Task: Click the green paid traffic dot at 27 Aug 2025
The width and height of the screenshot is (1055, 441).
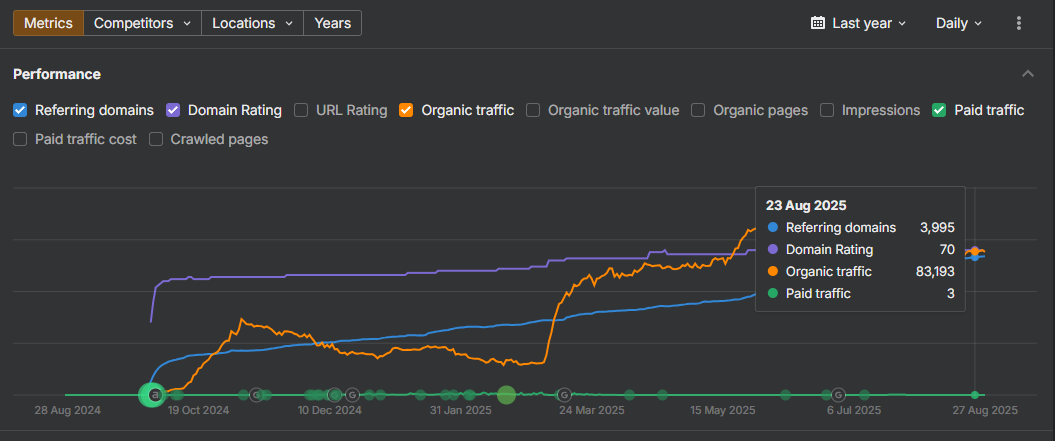Action: (974, 395)
